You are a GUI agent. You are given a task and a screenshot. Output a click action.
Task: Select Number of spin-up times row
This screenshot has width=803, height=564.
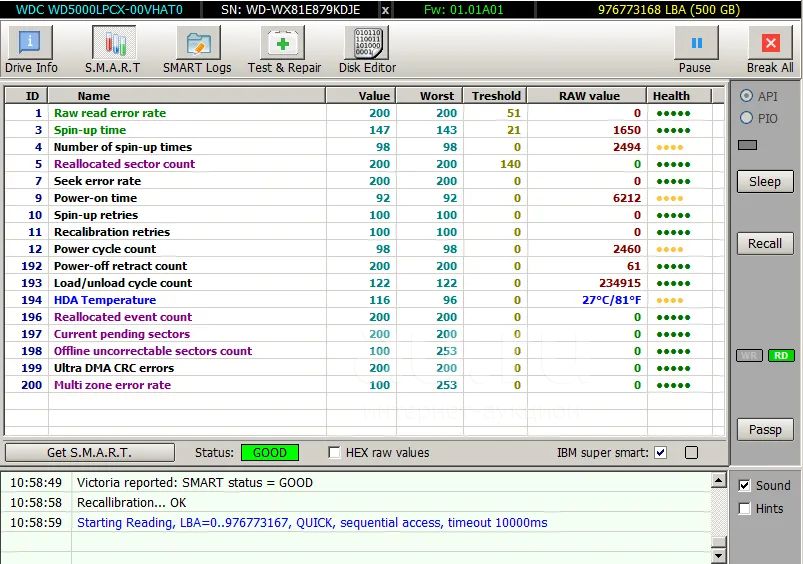pyautogui.click(x=364, y=147)
